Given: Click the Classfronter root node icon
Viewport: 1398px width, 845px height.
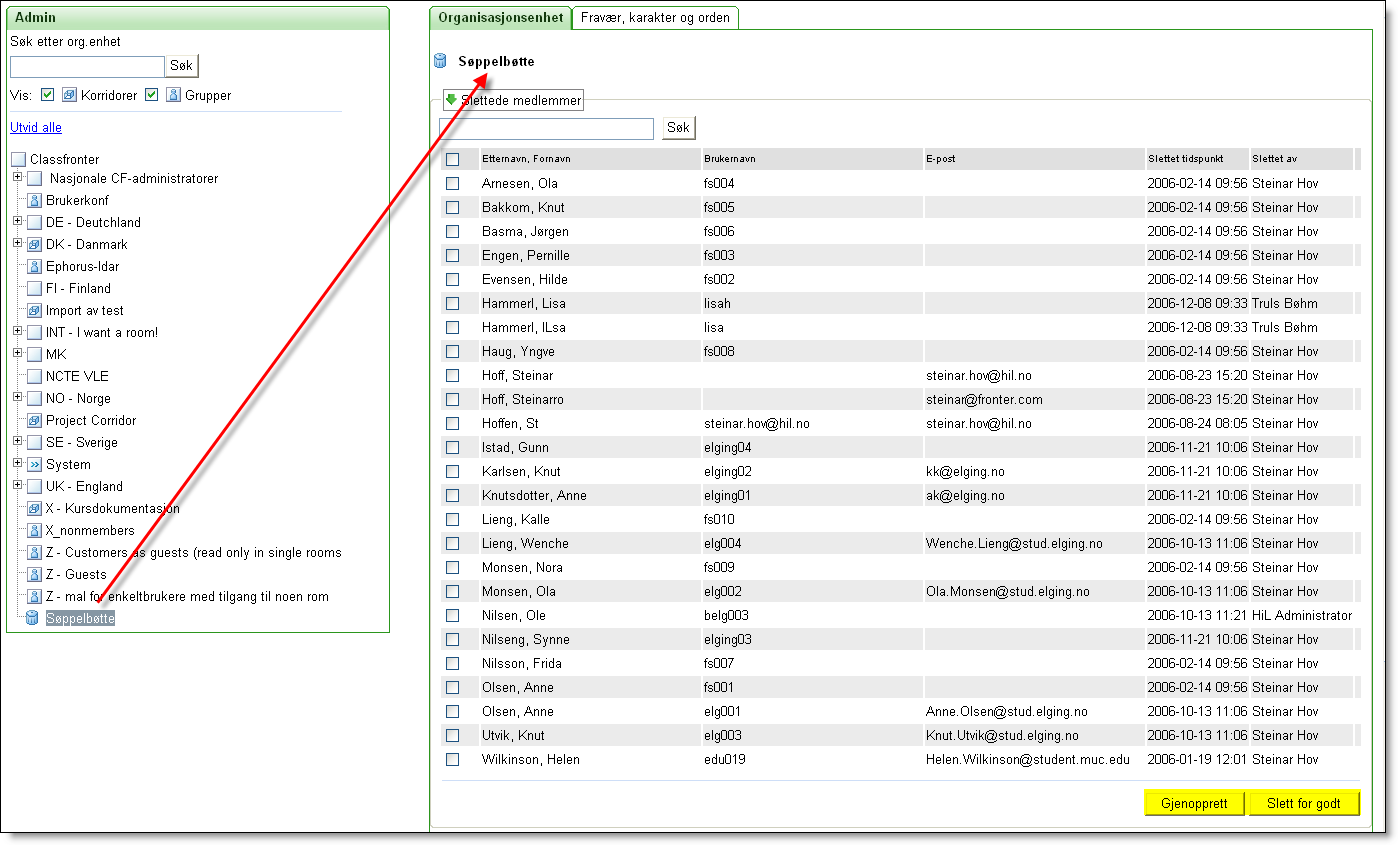Looking at the screenshot, I should (18, 159).
